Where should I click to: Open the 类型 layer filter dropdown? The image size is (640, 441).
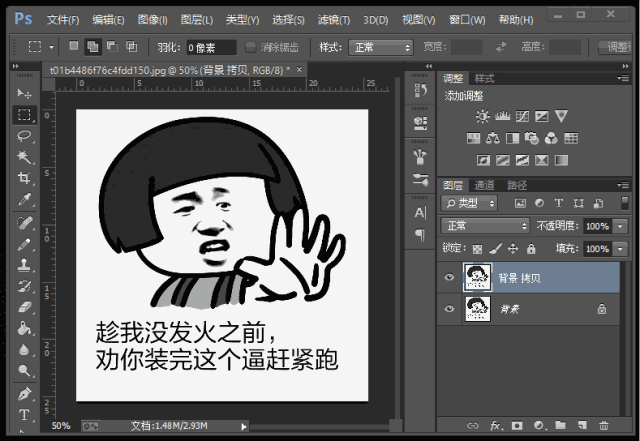click(x=469, y=203)
